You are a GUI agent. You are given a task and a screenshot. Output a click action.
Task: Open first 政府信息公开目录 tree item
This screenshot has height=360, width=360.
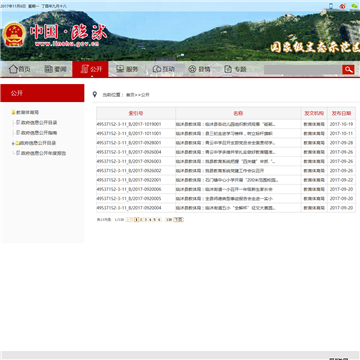click(37, 123)
